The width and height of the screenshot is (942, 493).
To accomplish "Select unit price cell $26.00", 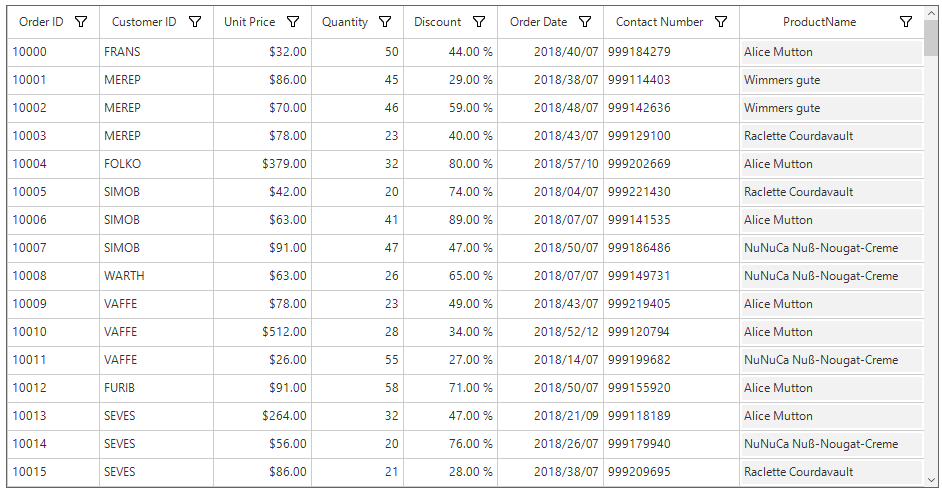I will tap(263, 360).
